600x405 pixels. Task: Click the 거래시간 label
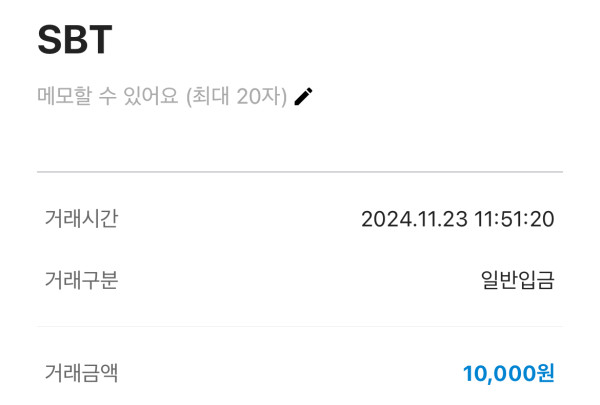81,218
